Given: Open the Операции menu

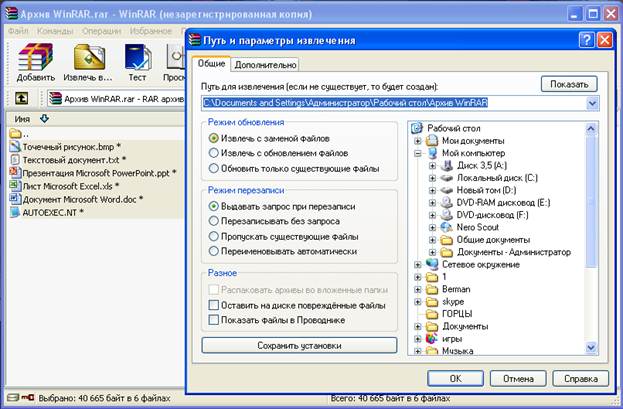Looking at the screenshot, I should coord(101,31).
